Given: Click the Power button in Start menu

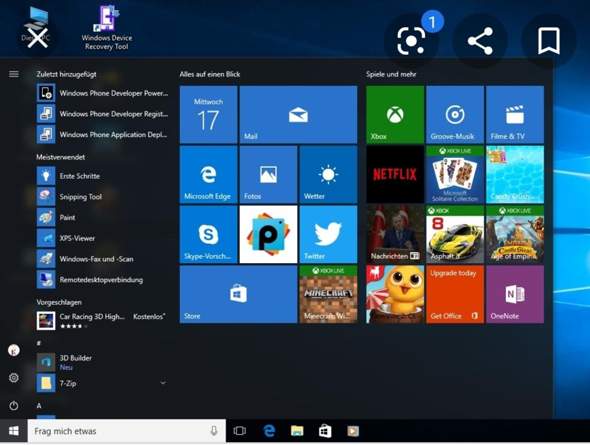Looking at the screenshot, I should 14,406.
